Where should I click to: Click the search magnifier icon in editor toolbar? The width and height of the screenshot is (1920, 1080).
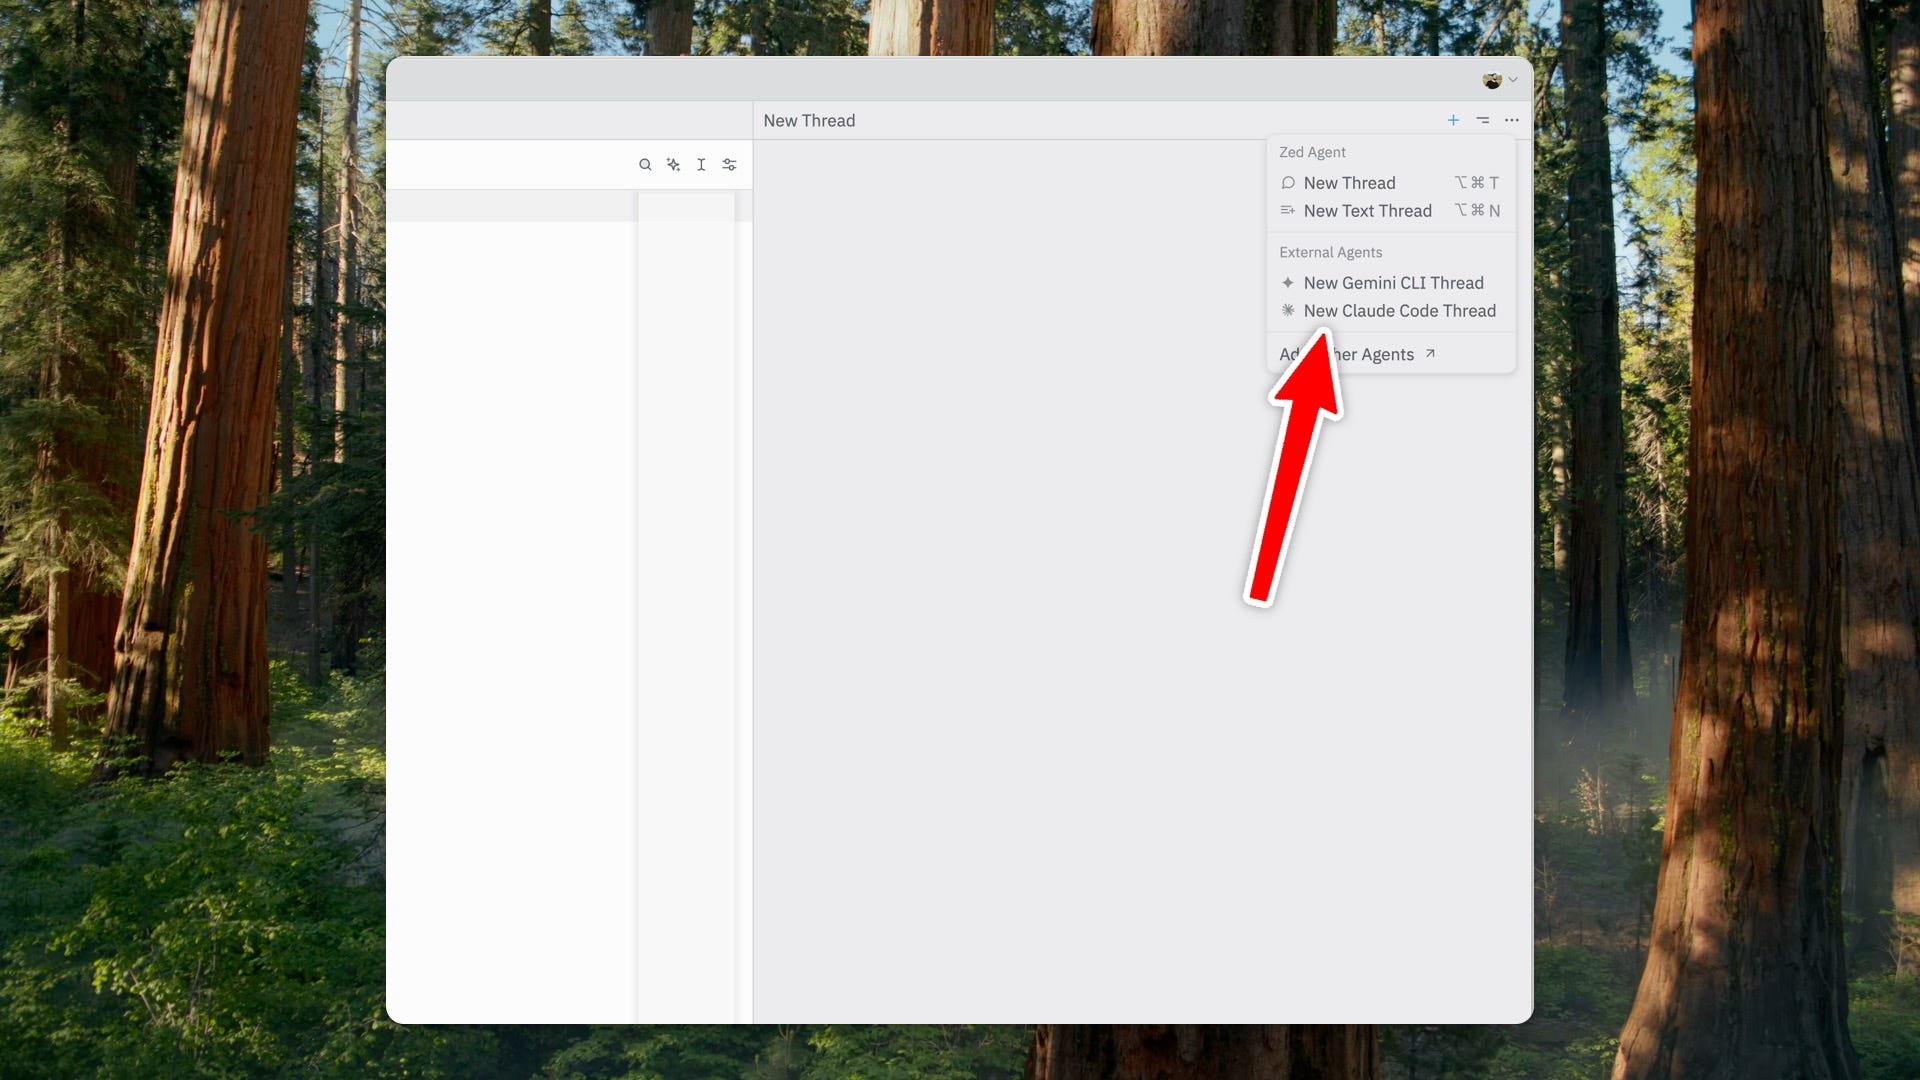645,165
